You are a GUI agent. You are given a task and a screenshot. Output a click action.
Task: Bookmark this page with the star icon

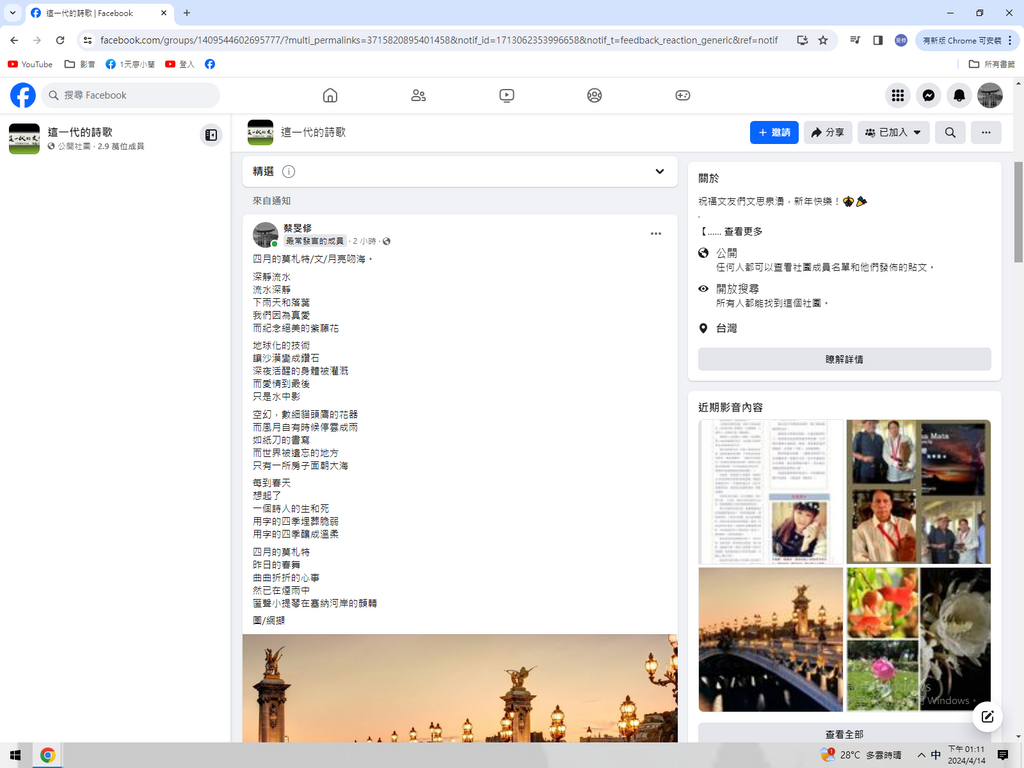tap(823, 40)
